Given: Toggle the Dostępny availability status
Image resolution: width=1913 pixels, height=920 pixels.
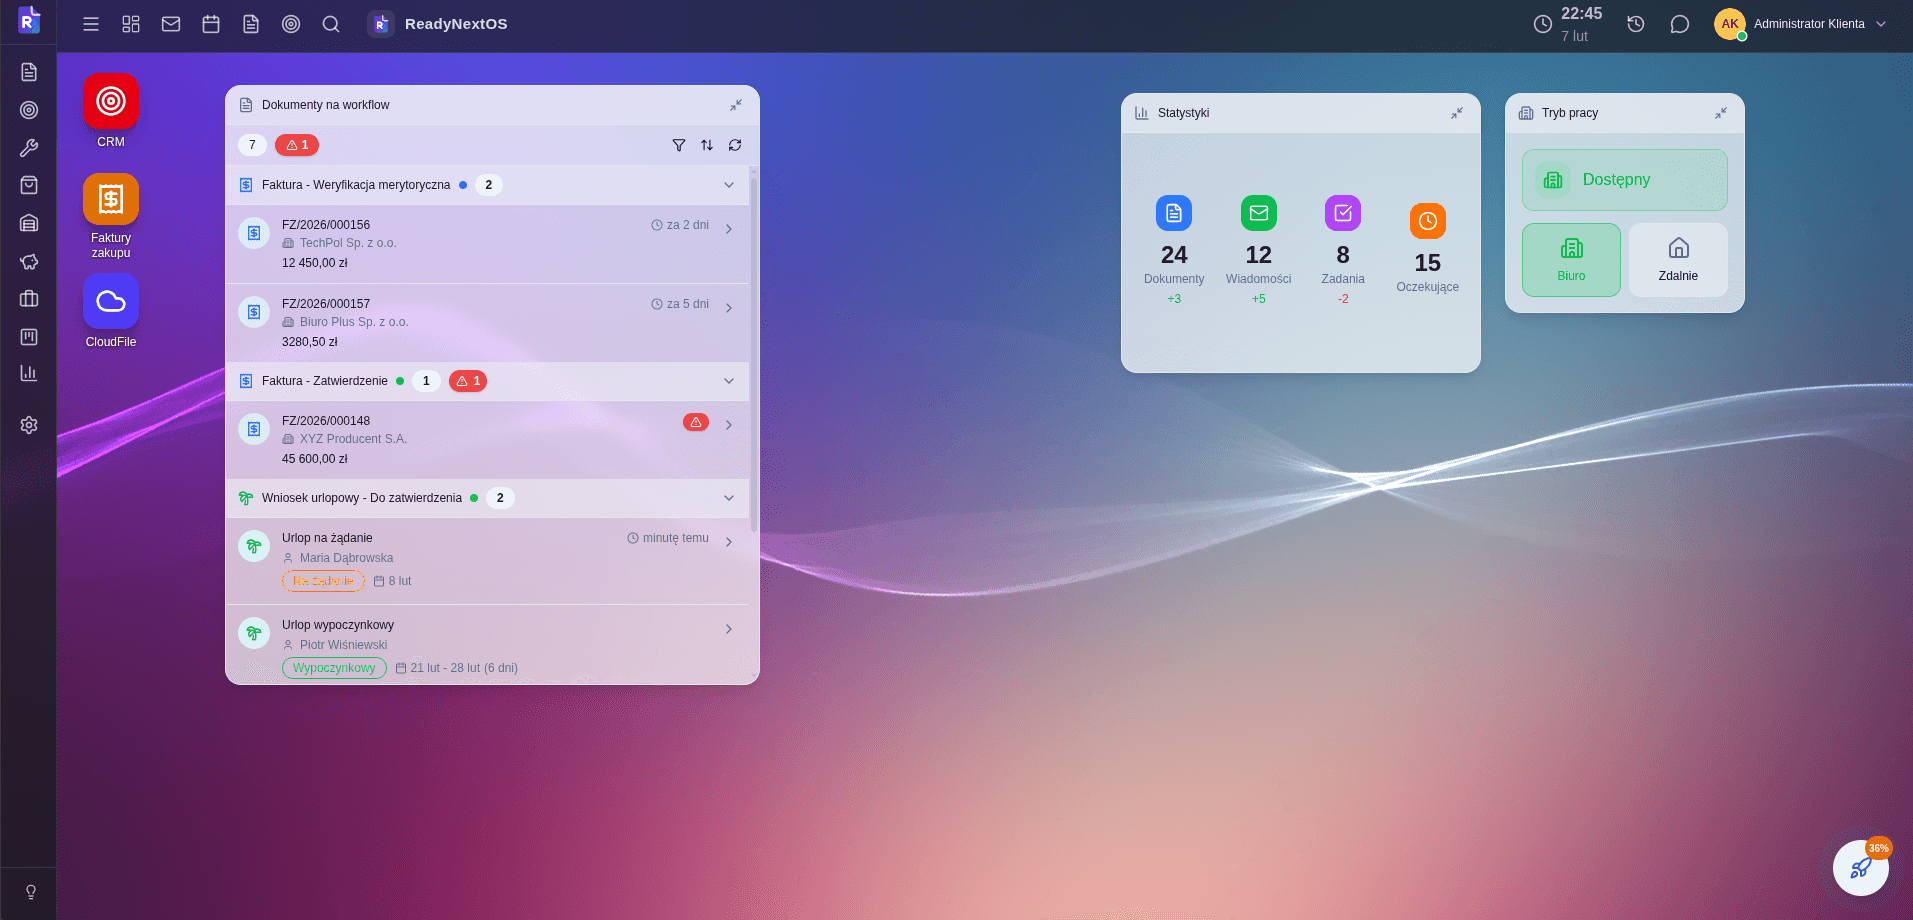Looking at the screenshot, I should [1624, 180].
